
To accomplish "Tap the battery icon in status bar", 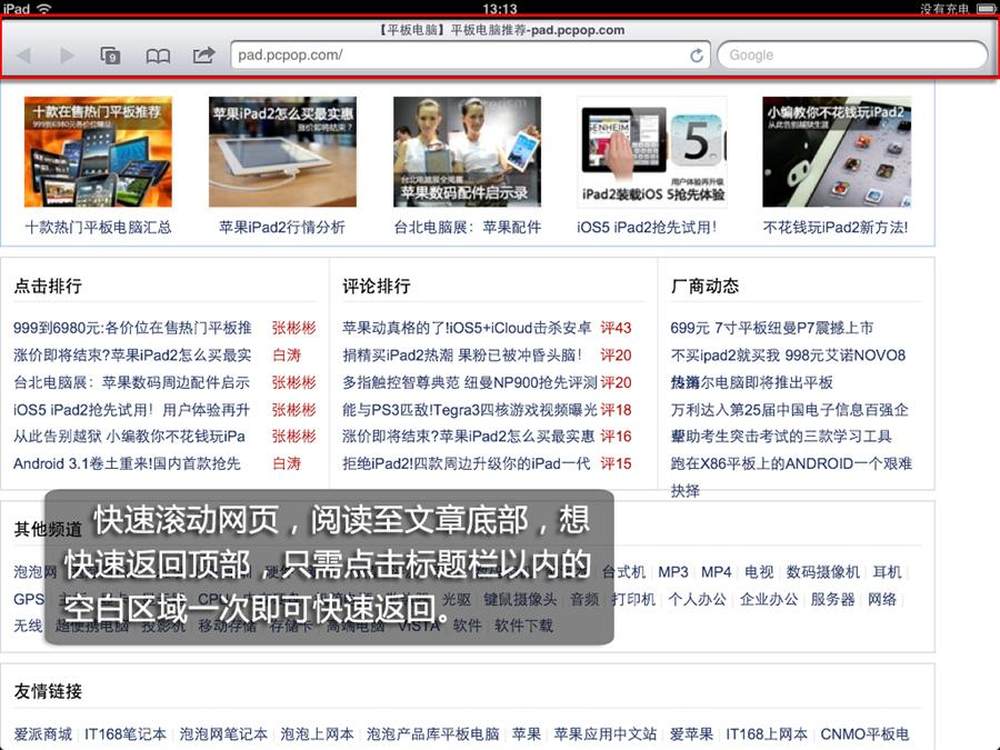I will (986, 8).
